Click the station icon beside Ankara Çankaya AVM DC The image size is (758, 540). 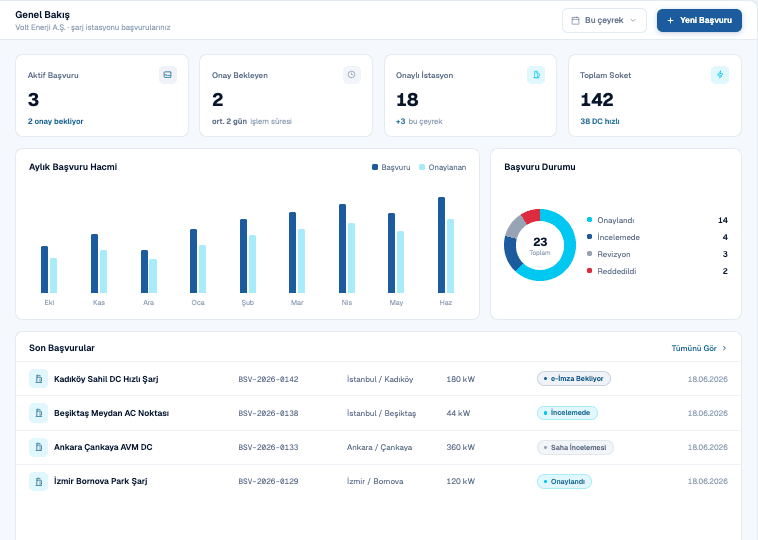pyautogui.click(x=38, y=447)
